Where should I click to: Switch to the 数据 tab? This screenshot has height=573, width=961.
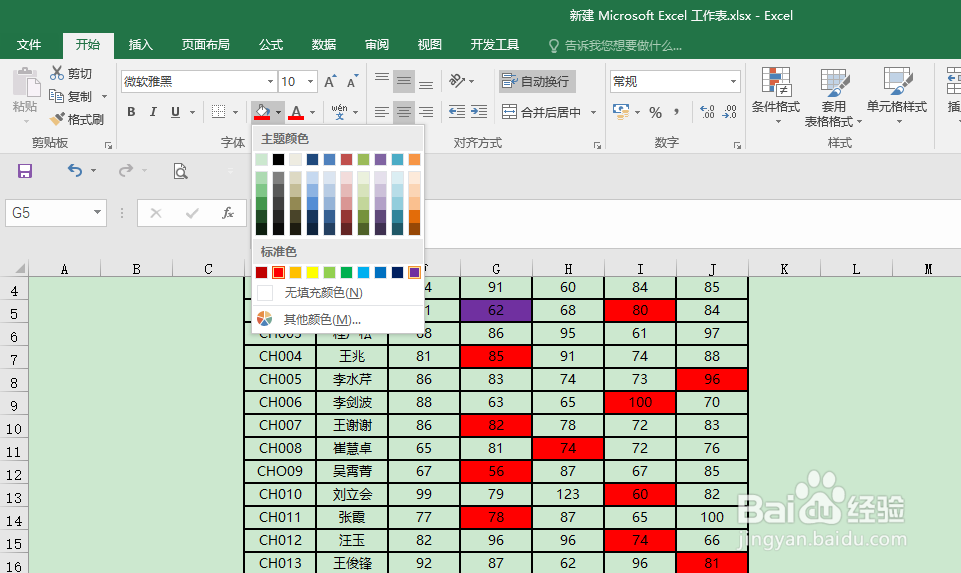[x=324, y=45]
